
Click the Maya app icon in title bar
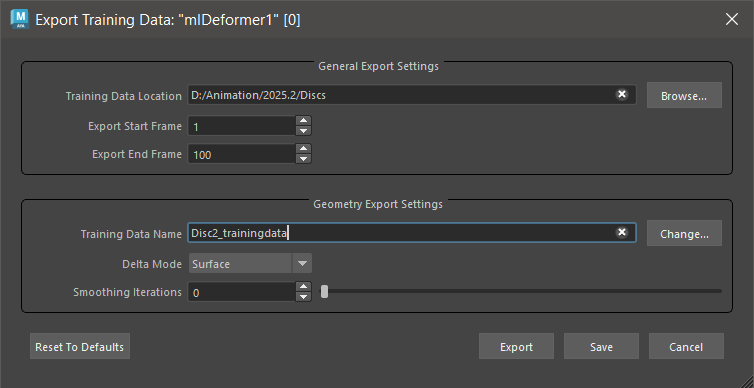(x=20, y=19)
